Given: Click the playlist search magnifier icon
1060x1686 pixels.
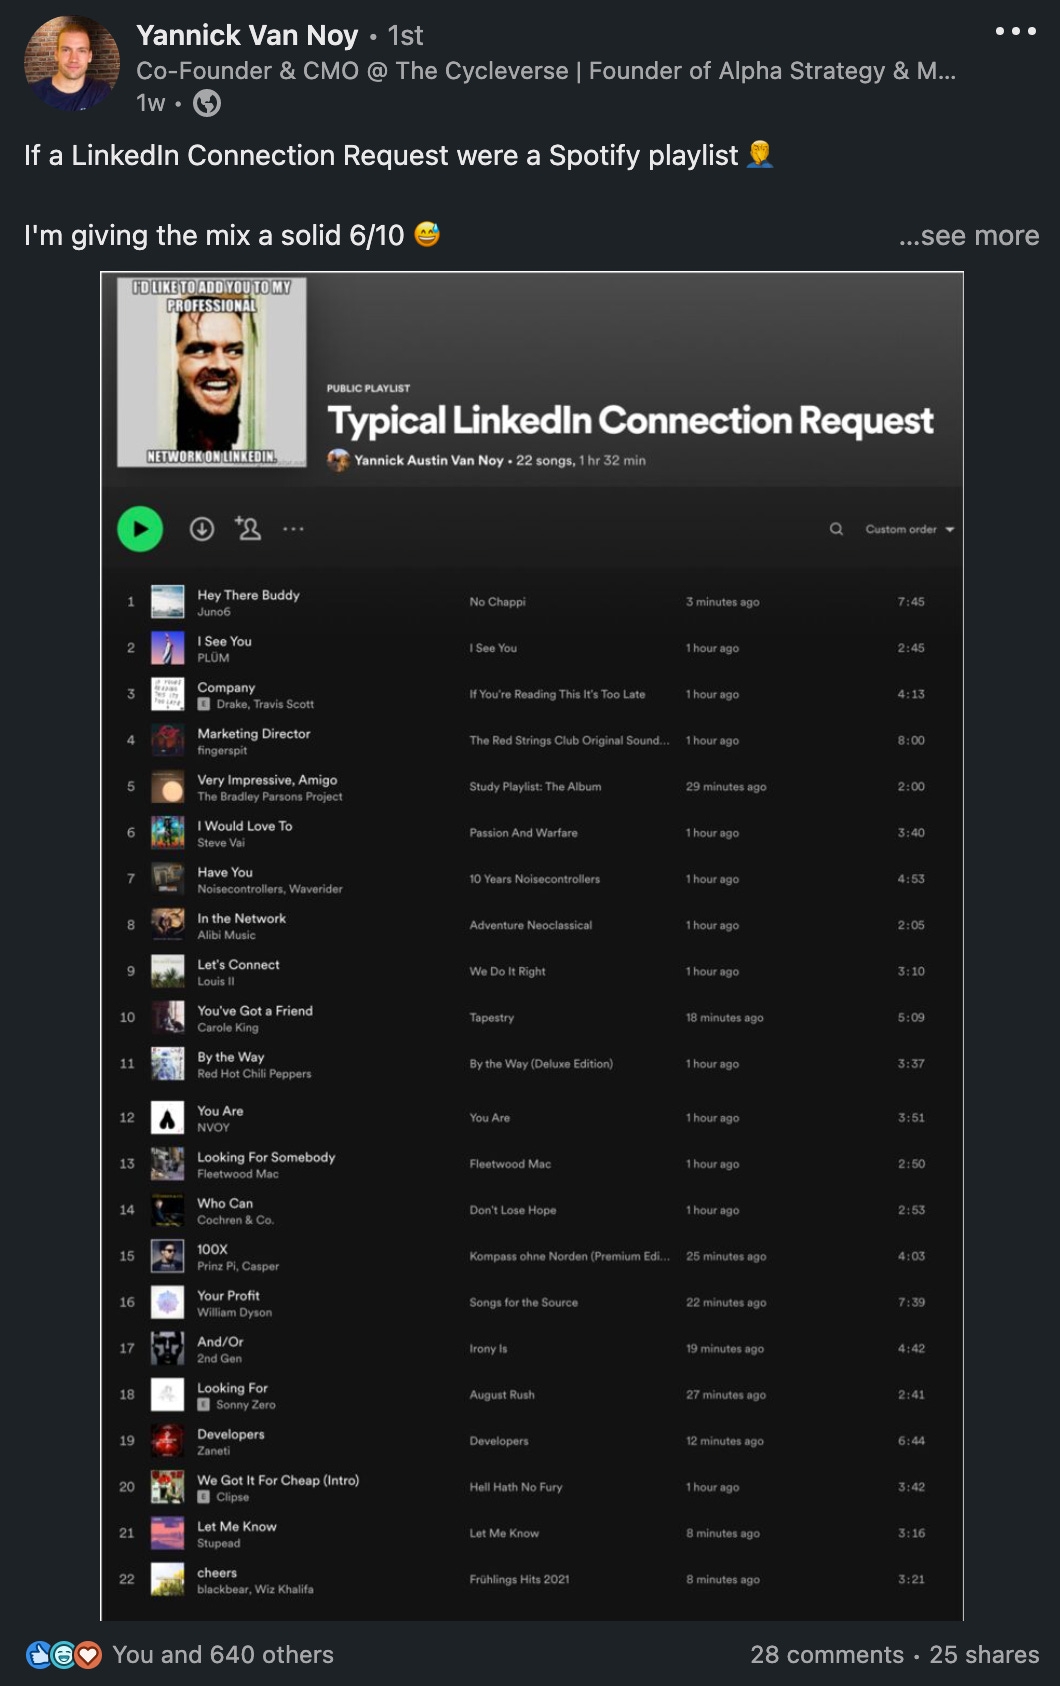Looking at the screenshot, I should (x=836, y=529).
